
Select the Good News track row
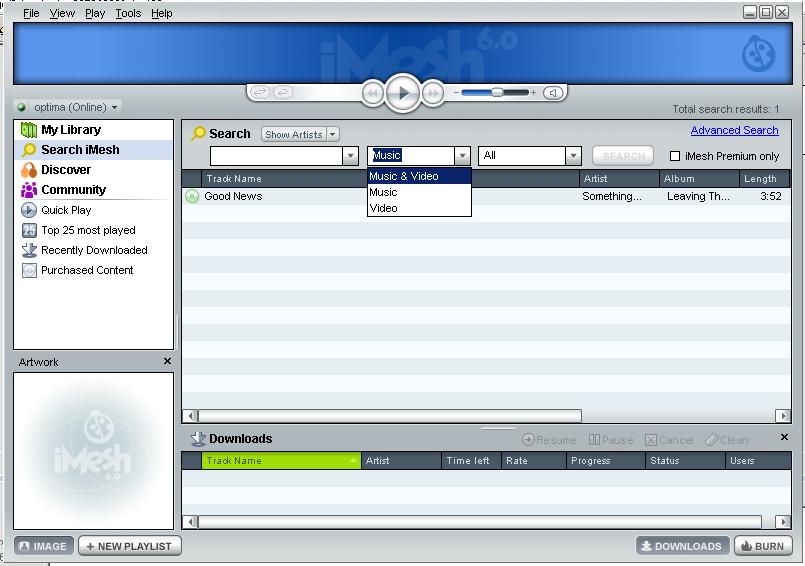486,196
